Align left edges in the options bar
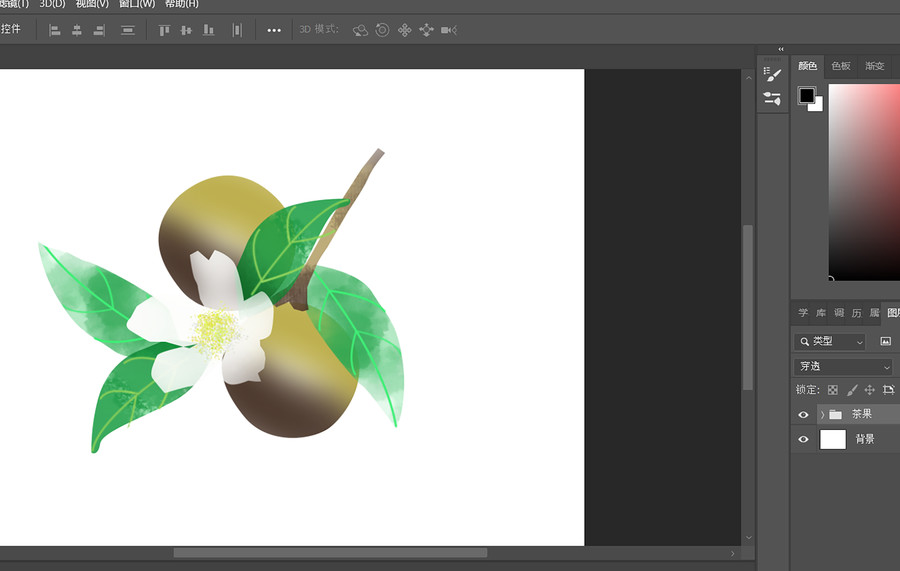This screenshot has height=571, width=900. click(55, 30)
